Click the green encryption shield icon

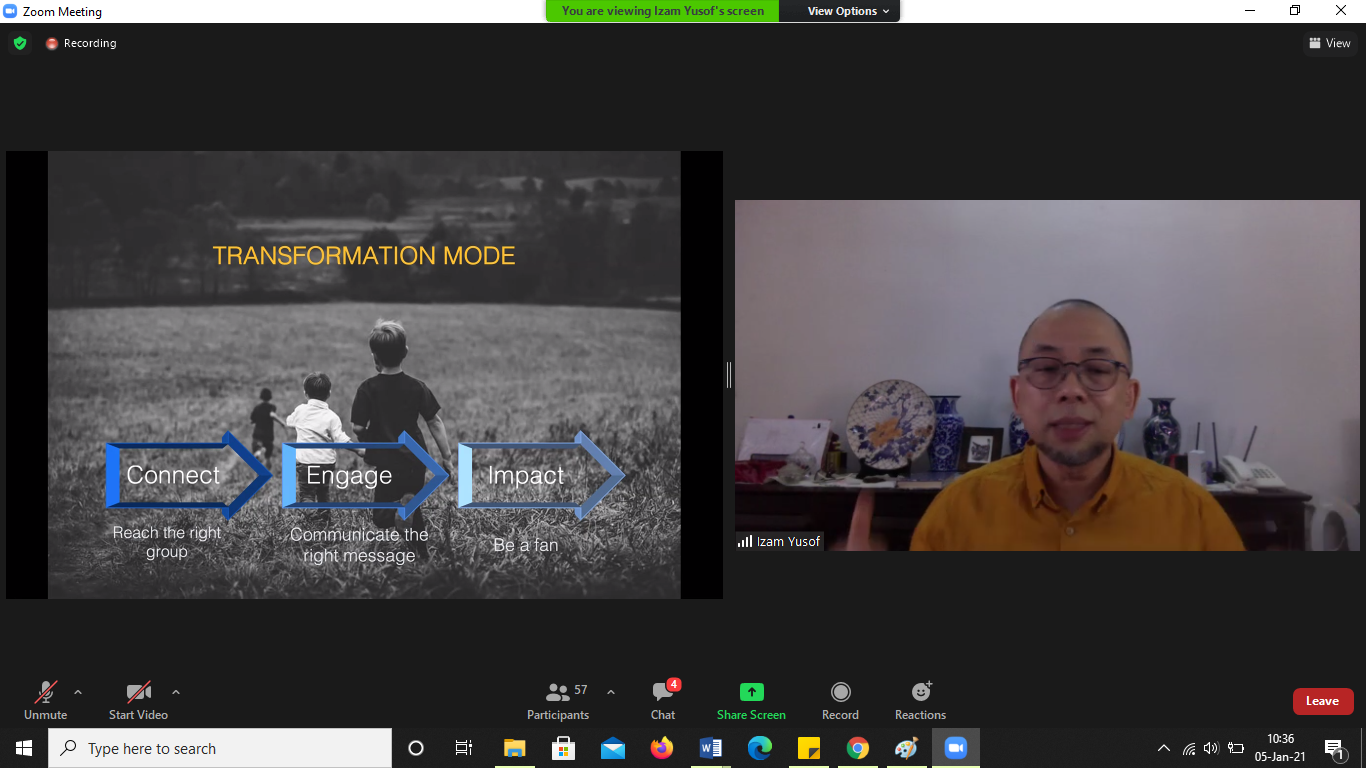pos(20,43)
